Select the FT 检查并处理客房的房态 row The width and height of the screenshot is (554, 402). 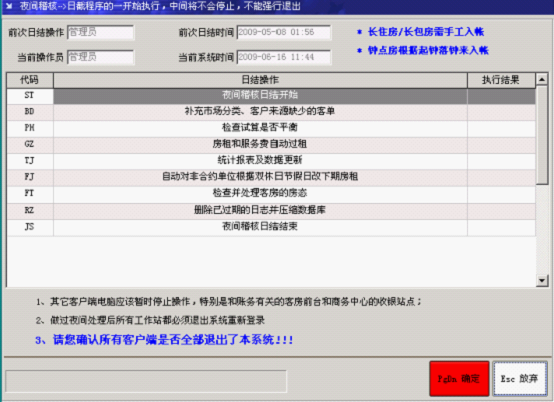tap(271, 194)
